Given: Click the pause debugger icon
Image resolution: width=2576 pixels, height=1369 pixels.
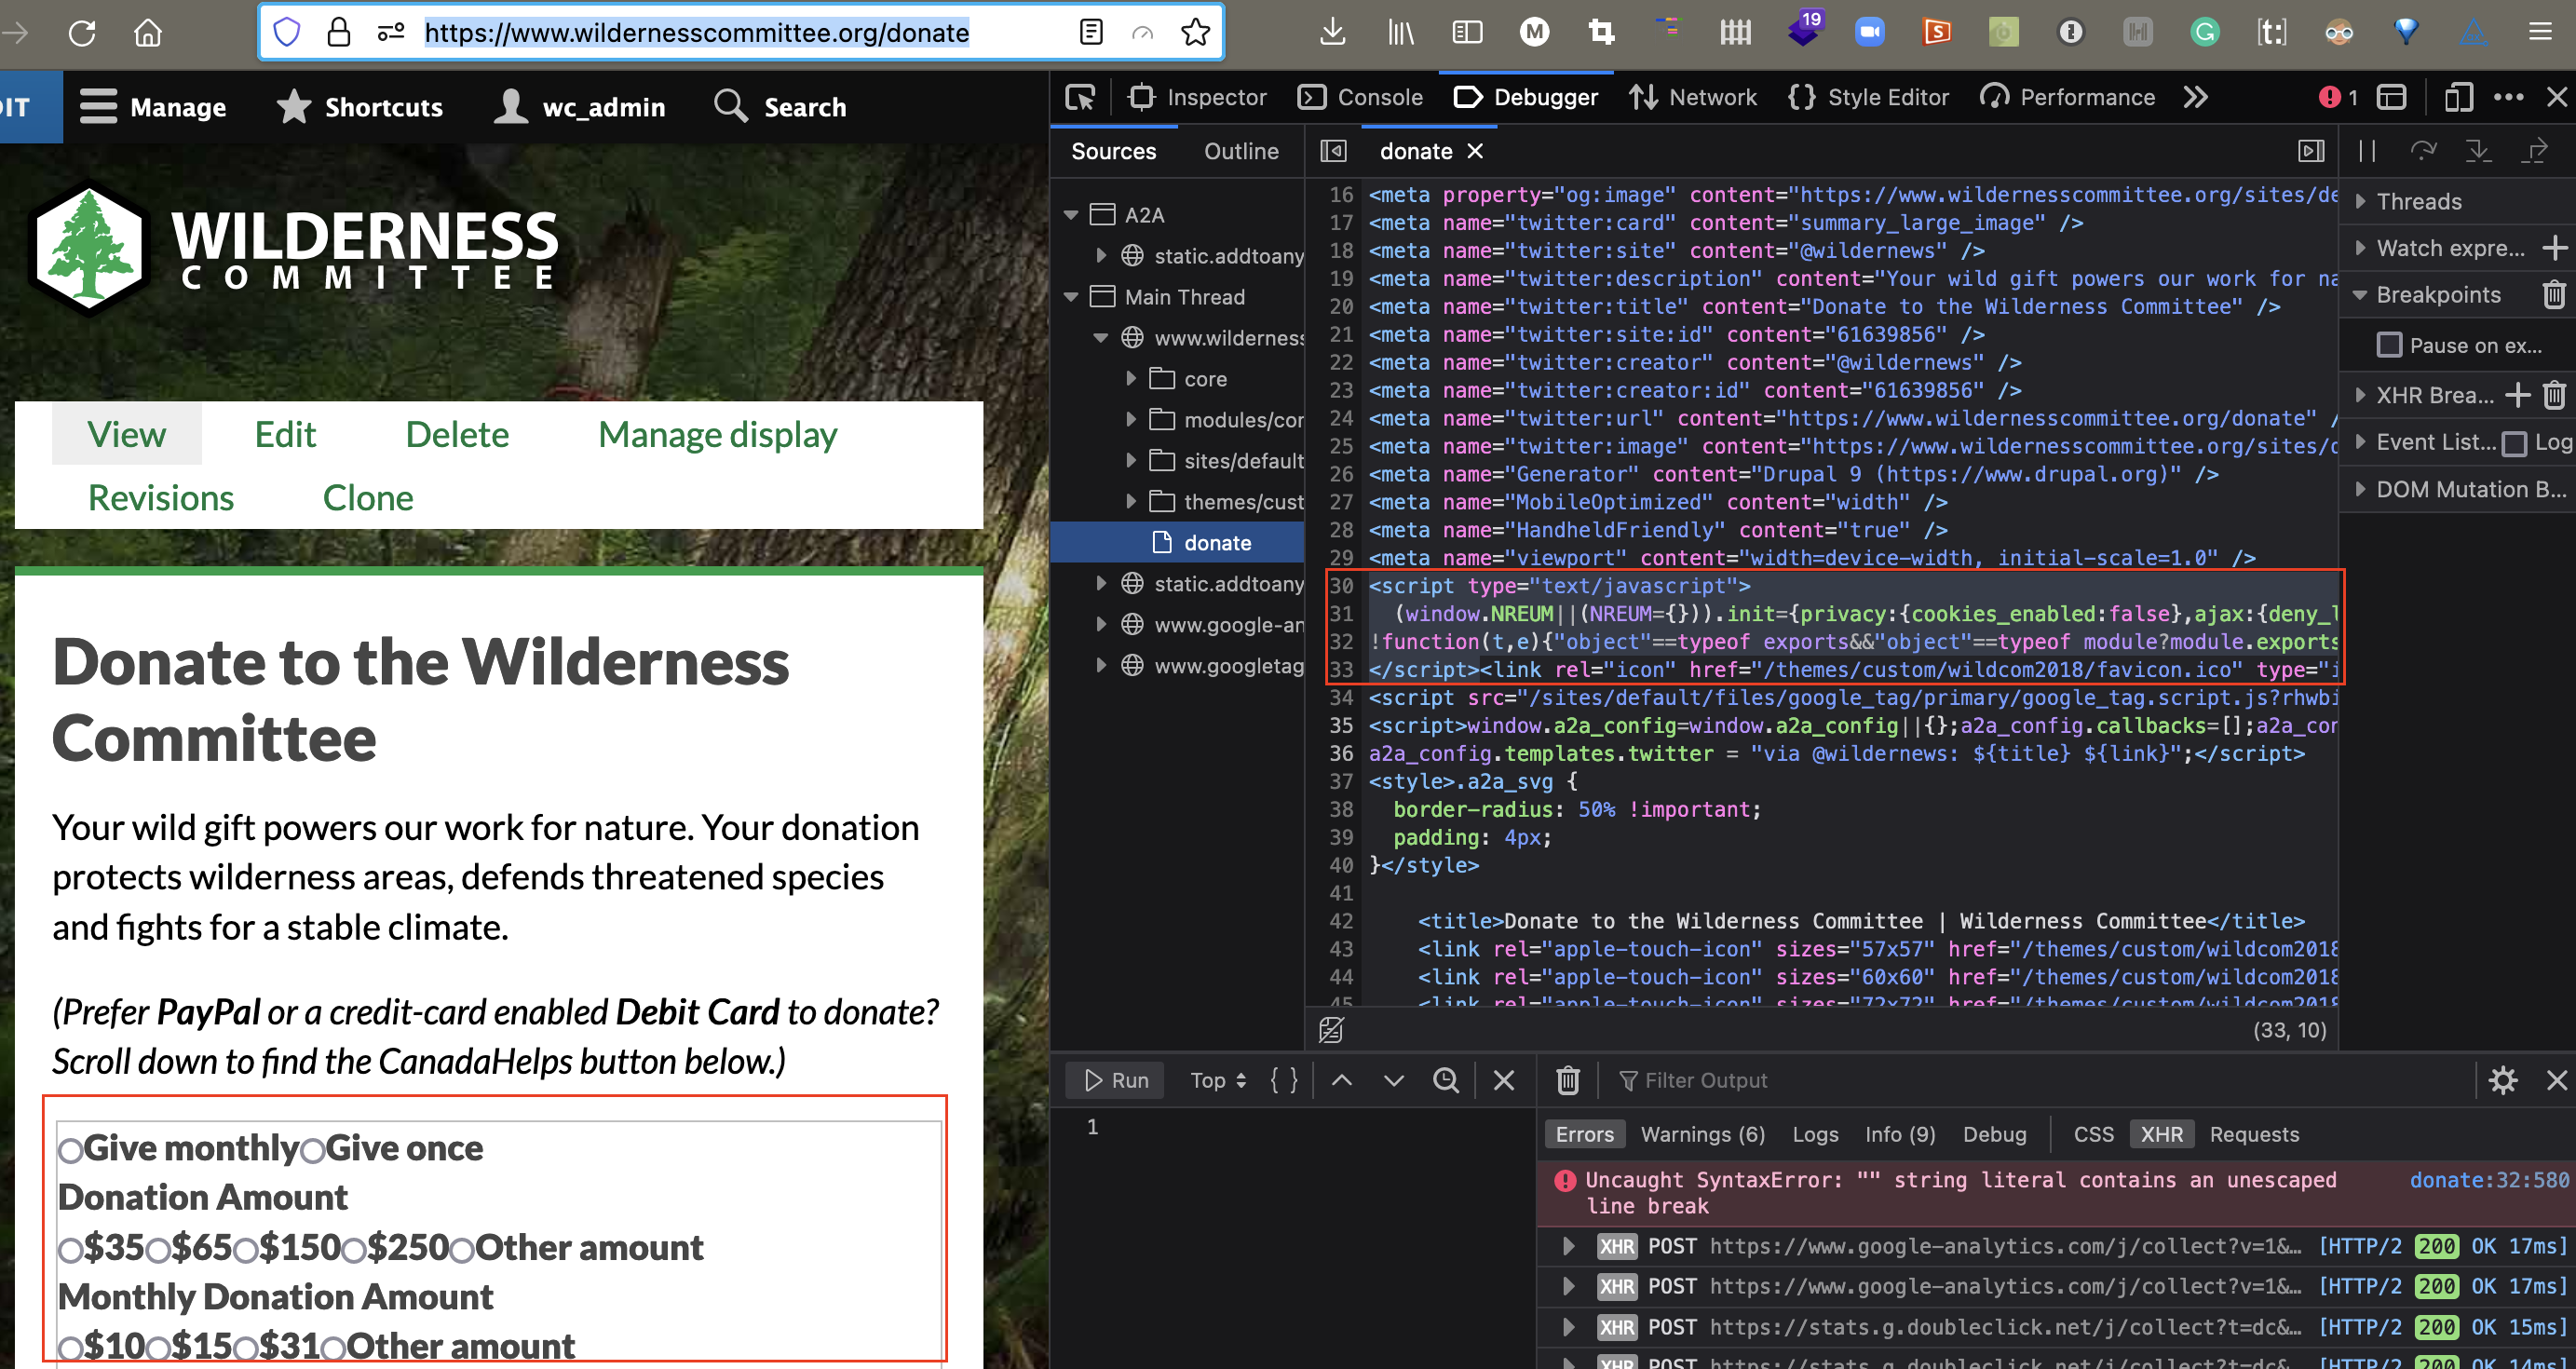Looking at the screenshot, I should click(x=2366, y=151).
